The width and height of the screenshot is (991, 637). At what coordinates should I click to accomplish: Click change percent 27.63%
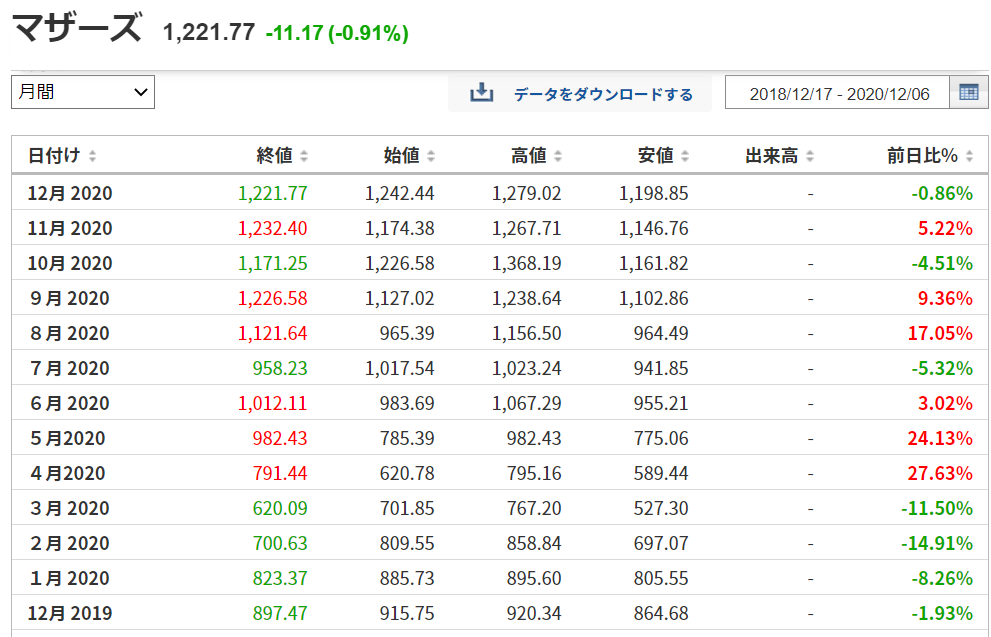(940, 473)
